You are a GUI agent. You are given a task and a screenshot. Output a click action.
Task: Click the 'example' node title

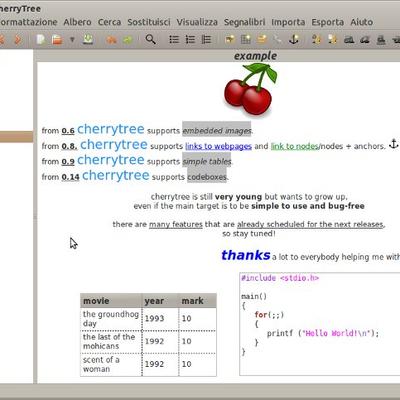point(255,56)
